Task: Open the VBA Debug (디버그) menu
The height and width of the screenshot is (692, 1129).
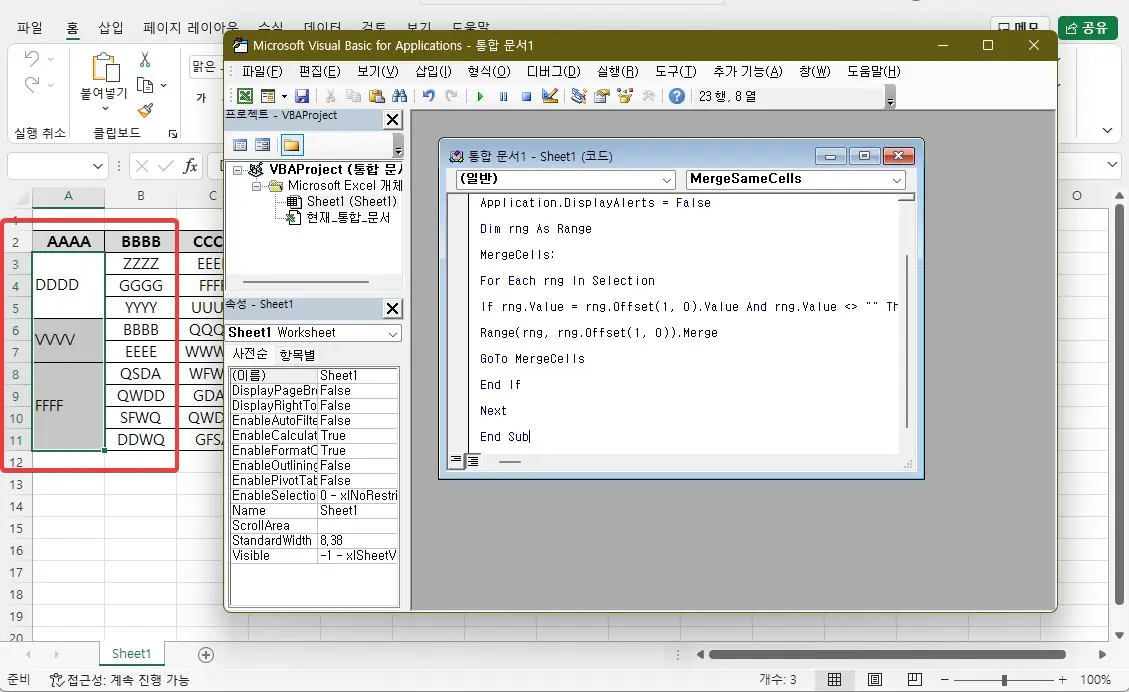Action: 553,71
